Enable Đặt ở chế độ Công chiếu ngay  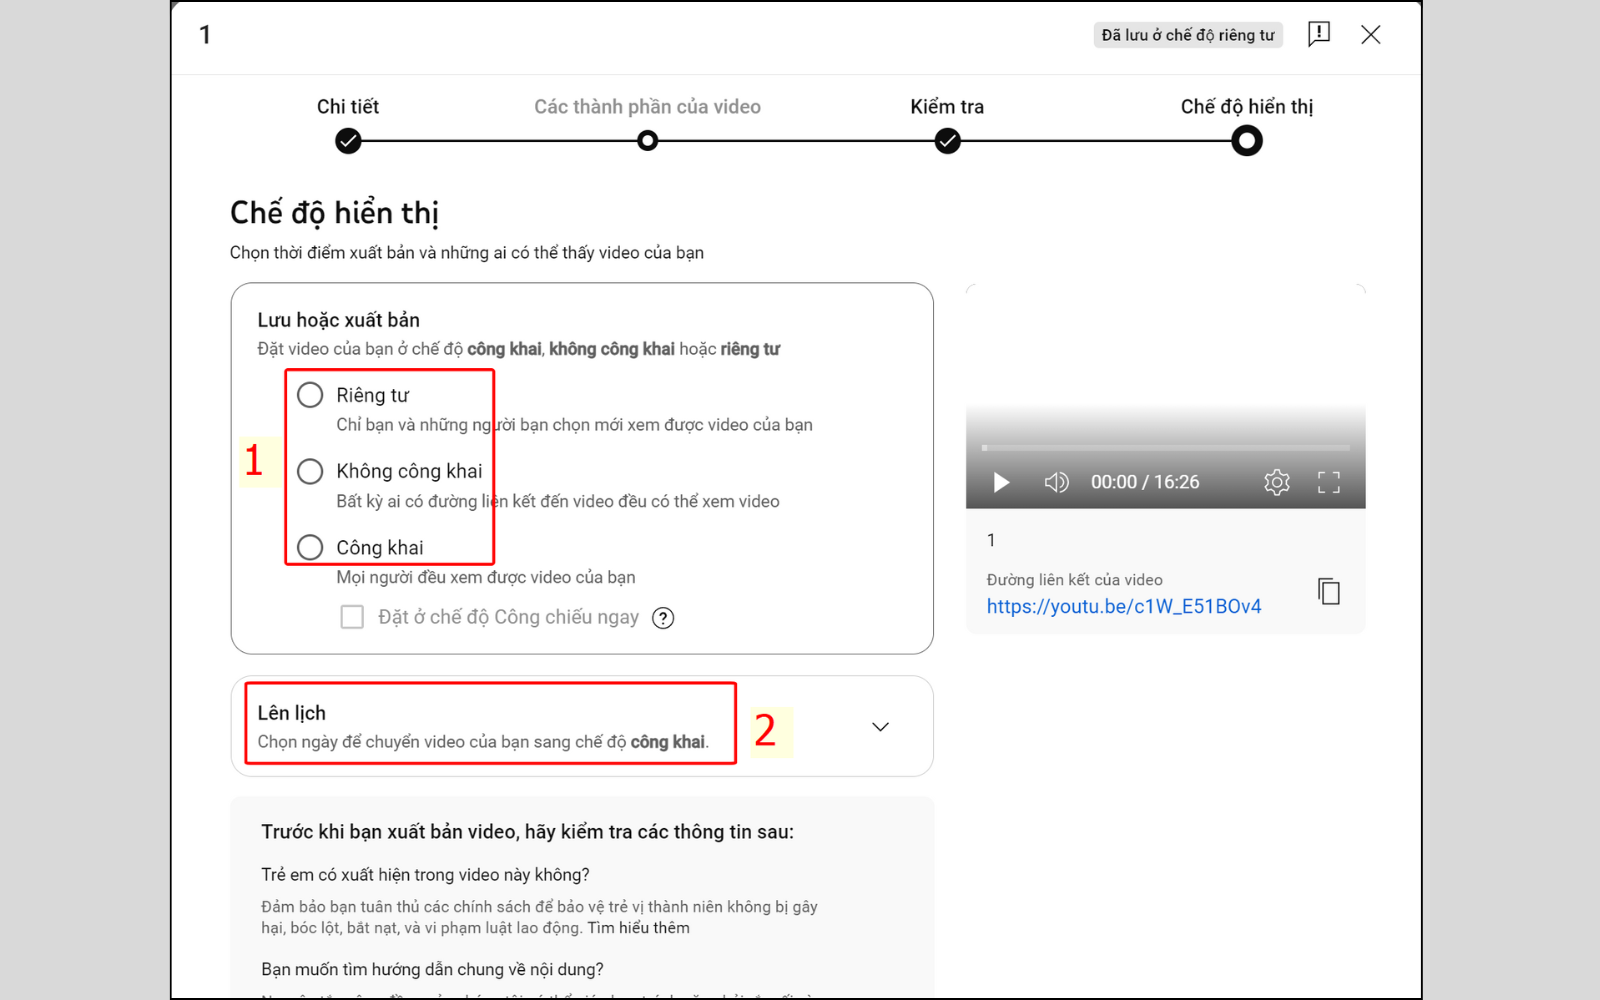point(352,617)
